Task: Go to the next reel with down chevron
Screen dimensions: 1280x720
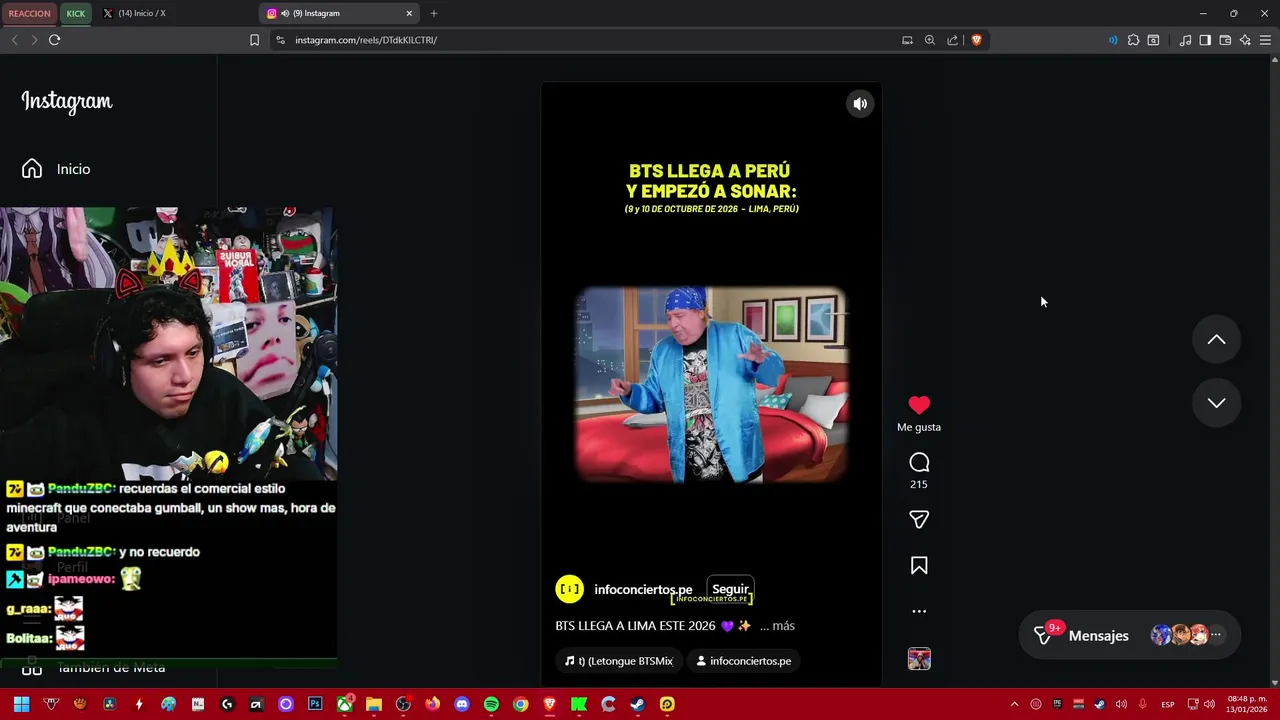Action: [1216, 403]
